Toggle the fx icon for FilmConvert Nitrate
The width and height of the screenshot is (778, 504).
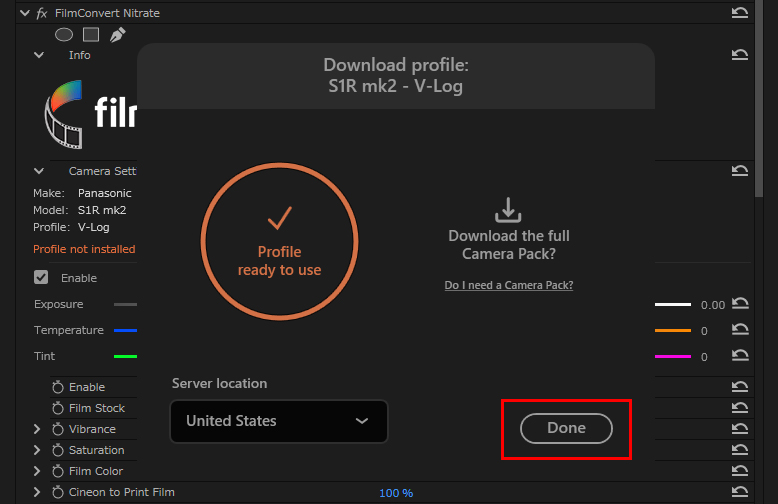42,13
